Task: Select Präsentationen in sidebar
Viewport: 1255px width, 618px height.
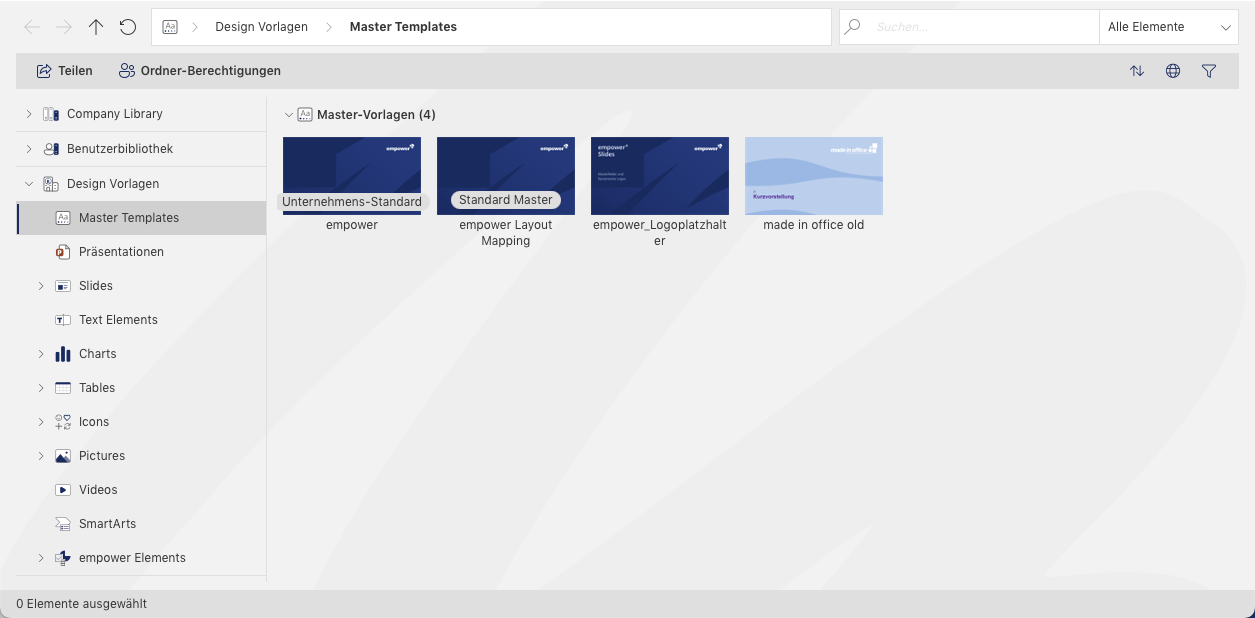Action: (142, 252)
